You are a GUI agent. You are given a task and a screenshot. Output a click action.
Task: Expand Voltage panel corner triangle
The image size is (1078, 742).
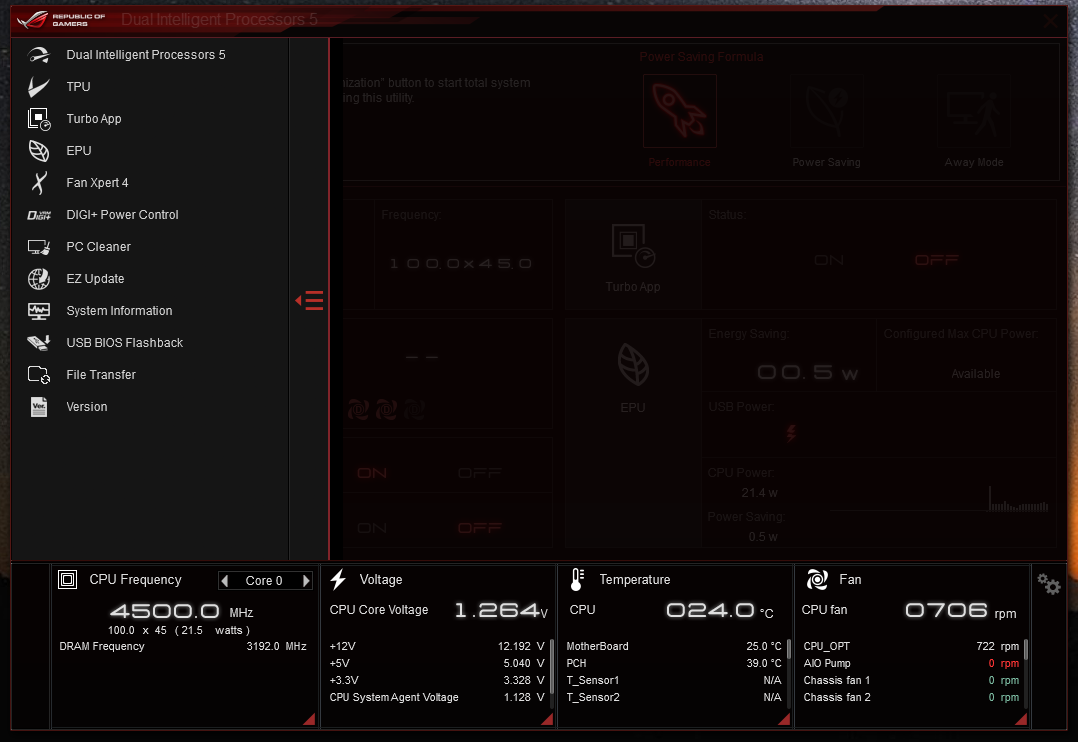coord(547,719)
